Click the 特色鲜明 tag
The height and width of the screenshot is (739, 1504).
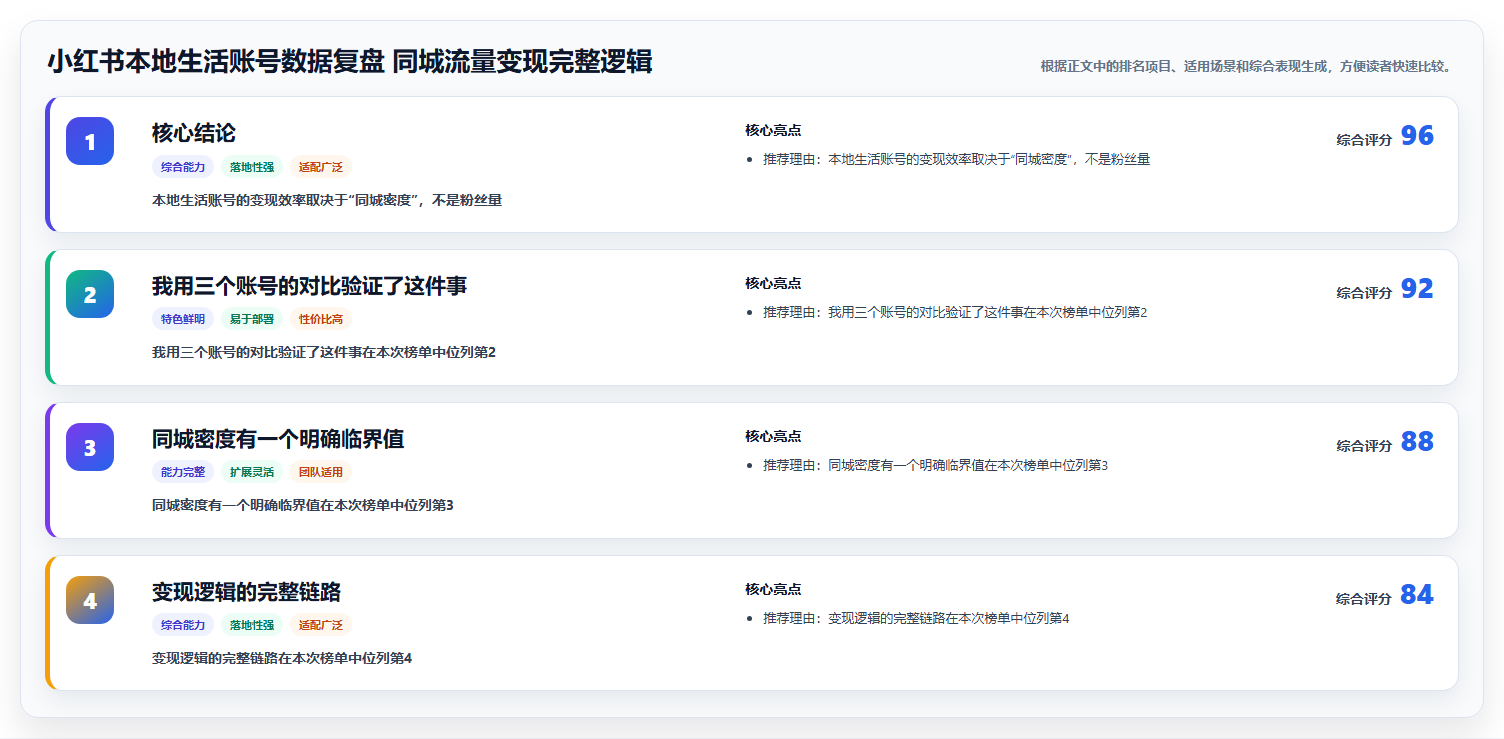[x=183, y=320]
